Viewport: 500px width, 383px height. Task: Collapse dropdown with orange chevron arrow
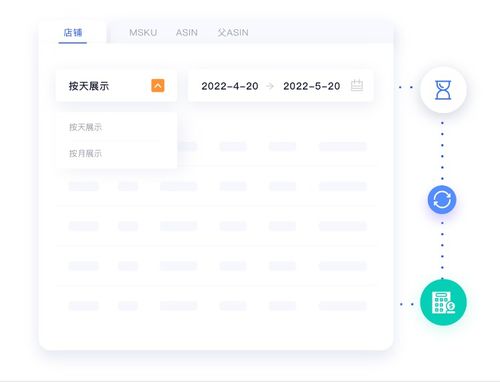[158, 86]
